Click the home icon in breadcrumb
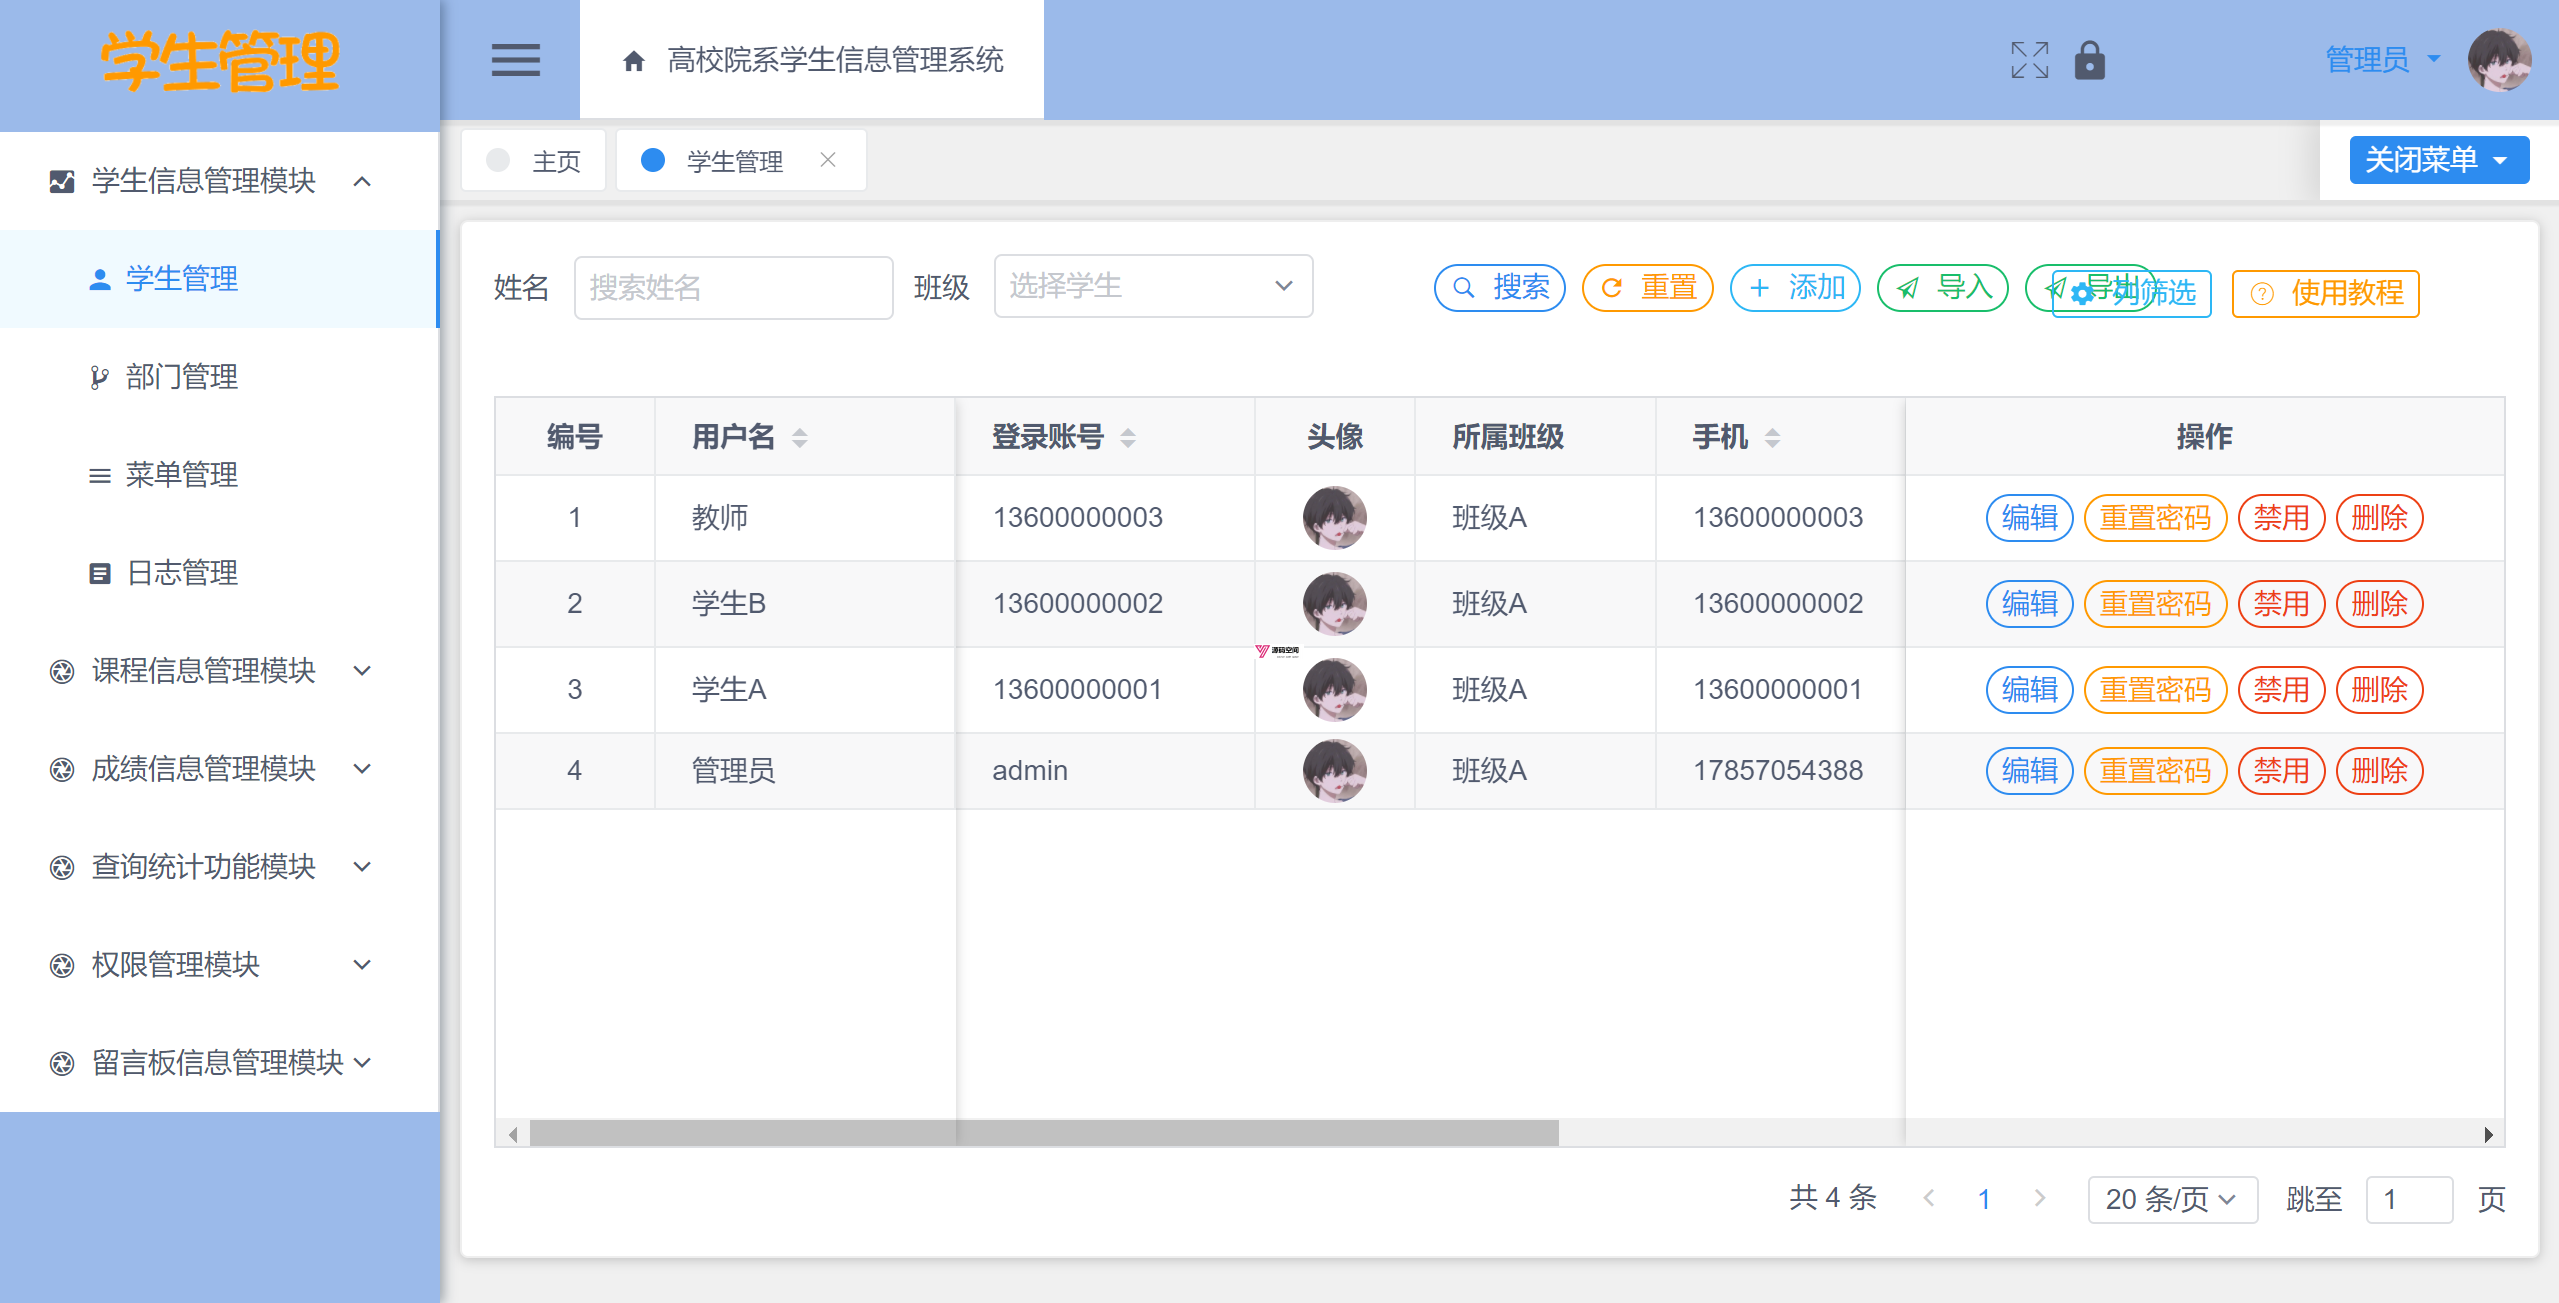Image resolution: width=2559 pixels, height=1303 pixels. tap(633, 61)
